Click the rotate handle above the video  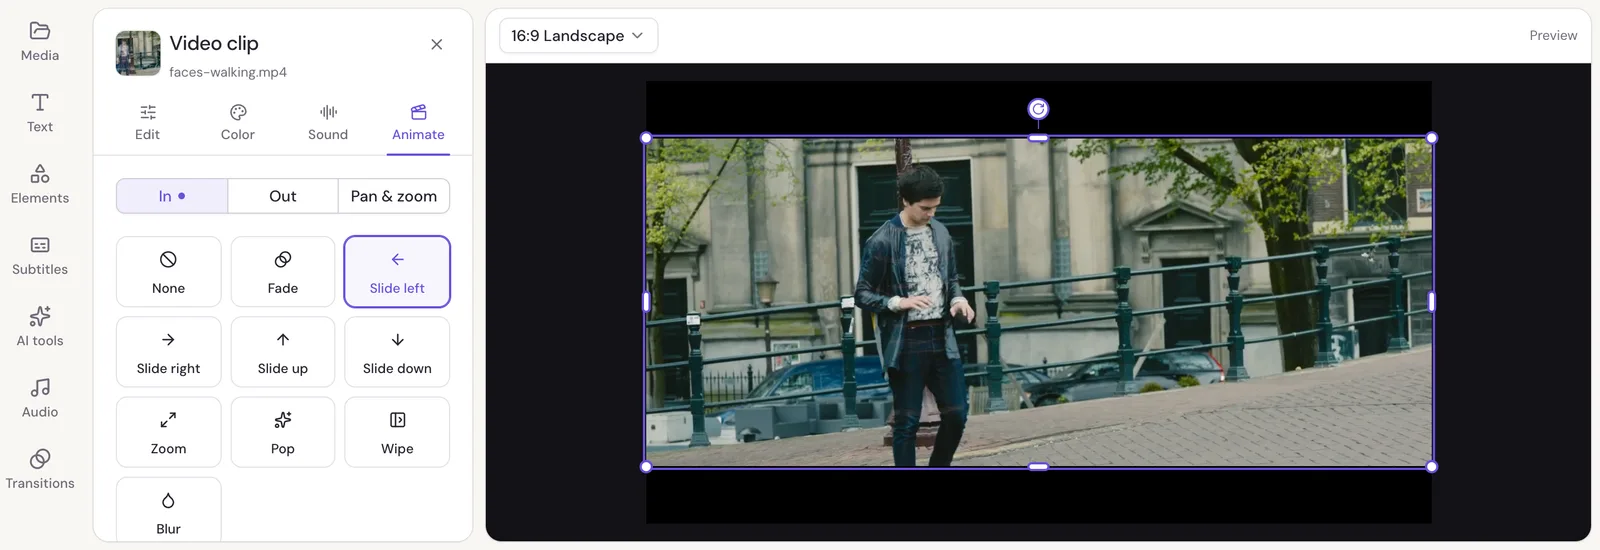click(x=1038, y=109)
